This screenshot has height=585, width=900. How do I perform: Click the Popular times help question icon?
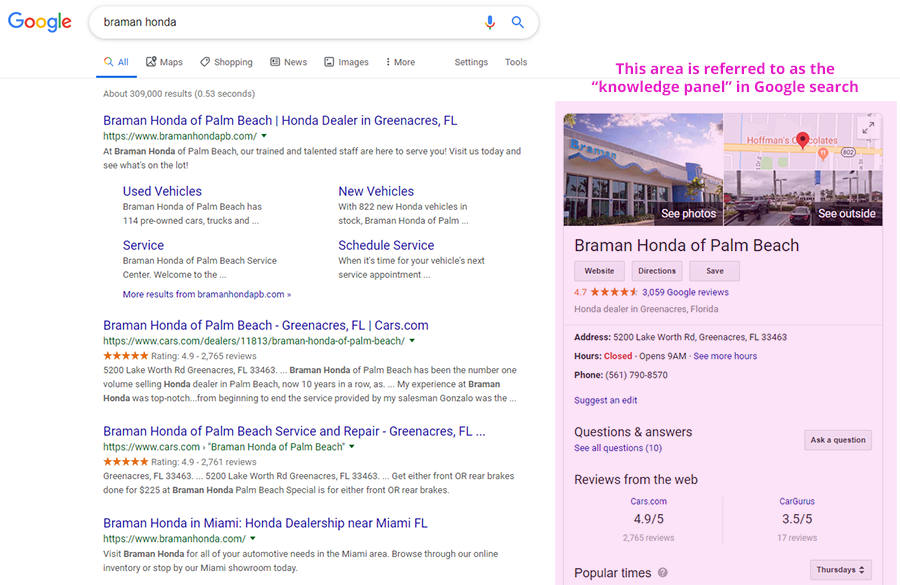[663, 573]
